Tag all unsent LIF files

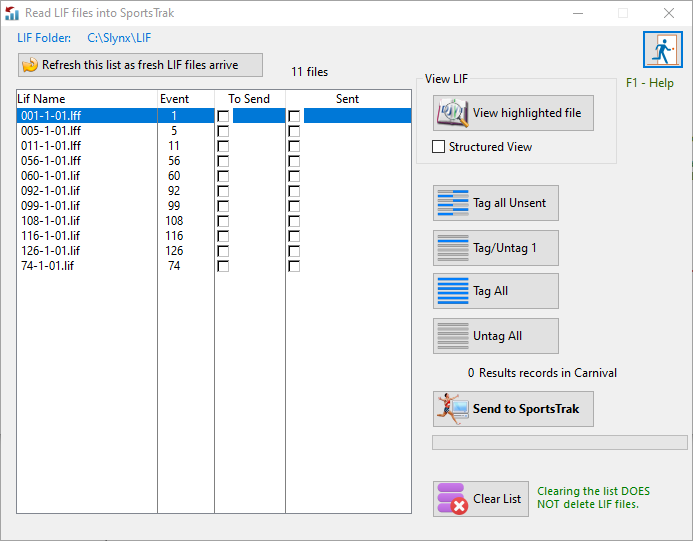[x=495, y=203]
